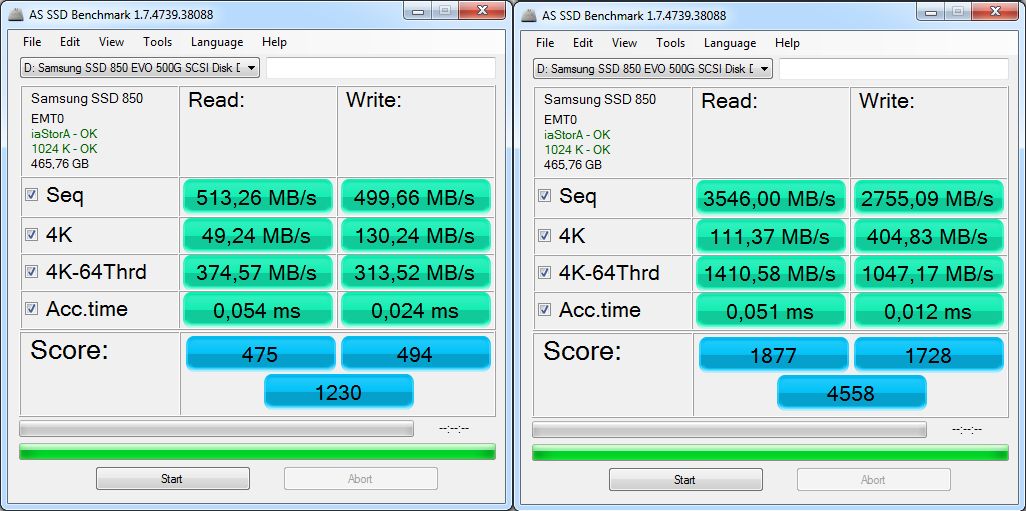Click the green progress bar in right window
This screenshot has height=511, width=1026.
(x=770, y=452)
